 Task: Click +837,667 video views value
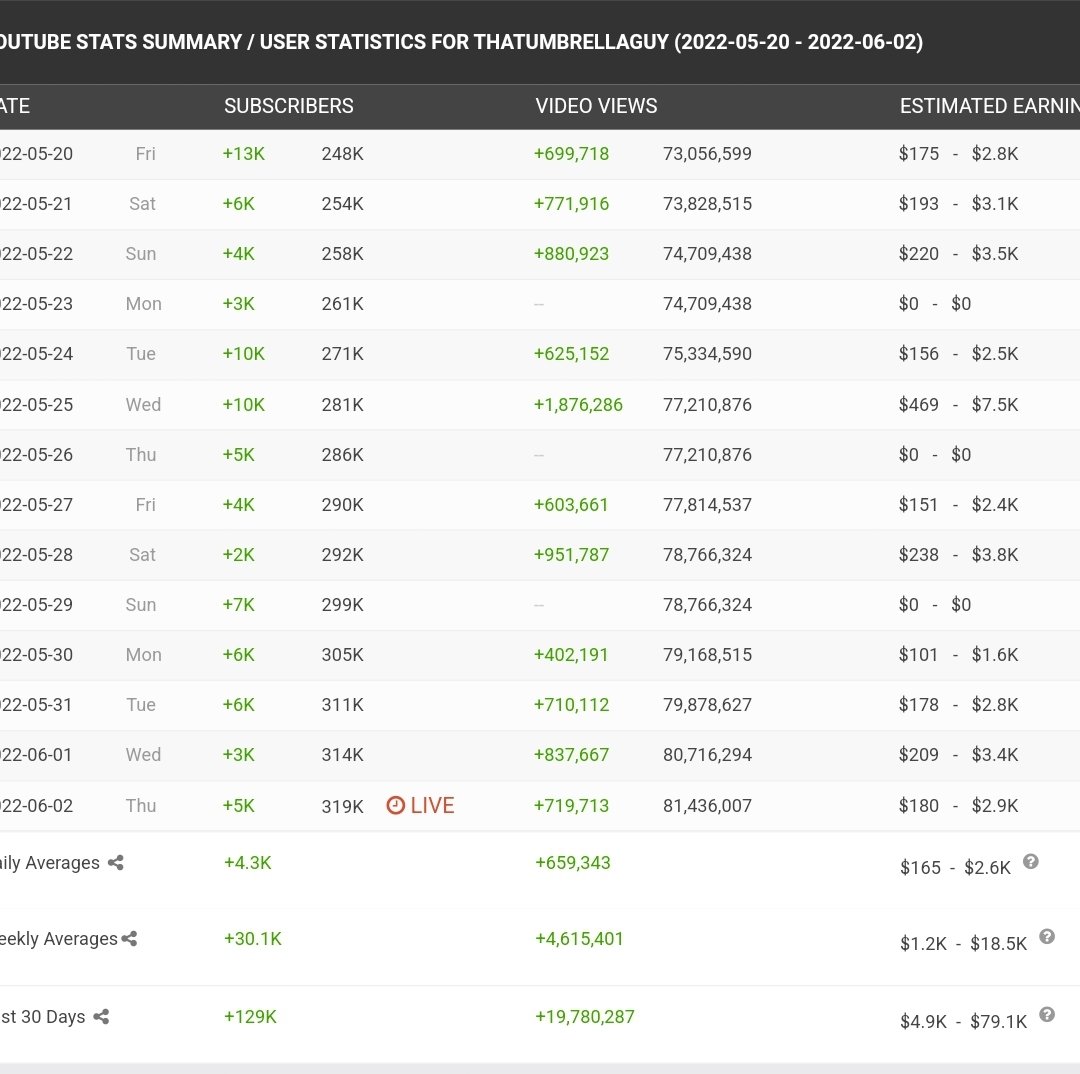click(x=572, y=754)
